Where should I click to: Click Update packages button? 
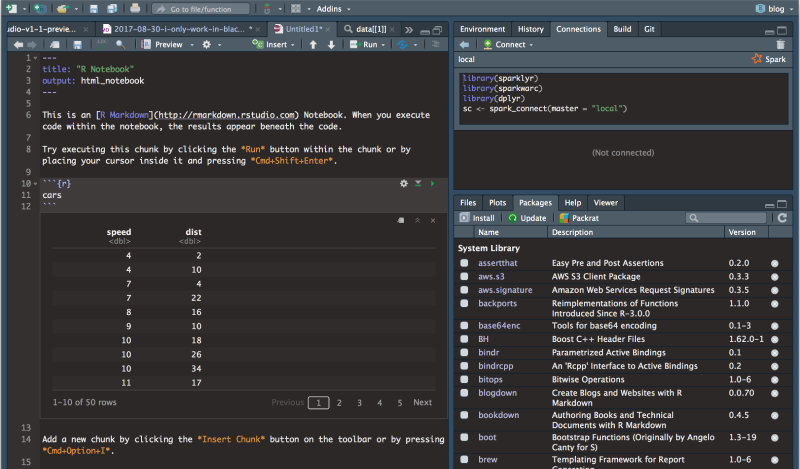click(528, 218)
